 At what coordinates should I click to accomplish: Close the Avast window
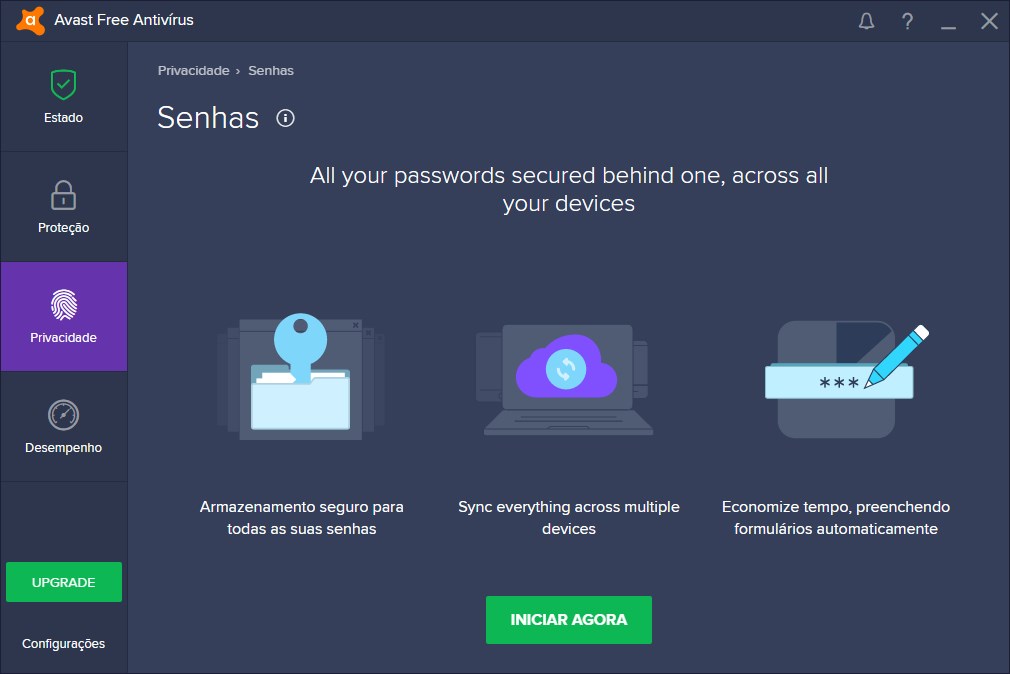point(989,21)
